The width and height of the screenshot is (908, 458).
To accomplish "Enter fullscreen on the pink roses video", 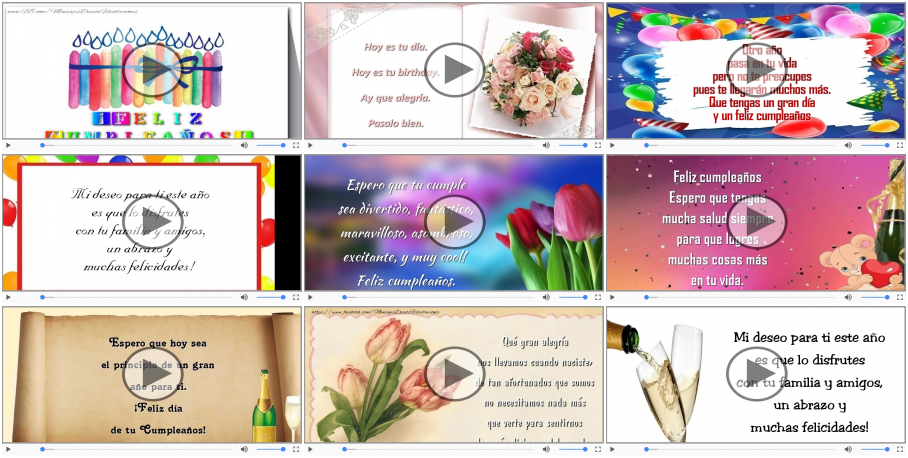I will [x=597, y=145].
